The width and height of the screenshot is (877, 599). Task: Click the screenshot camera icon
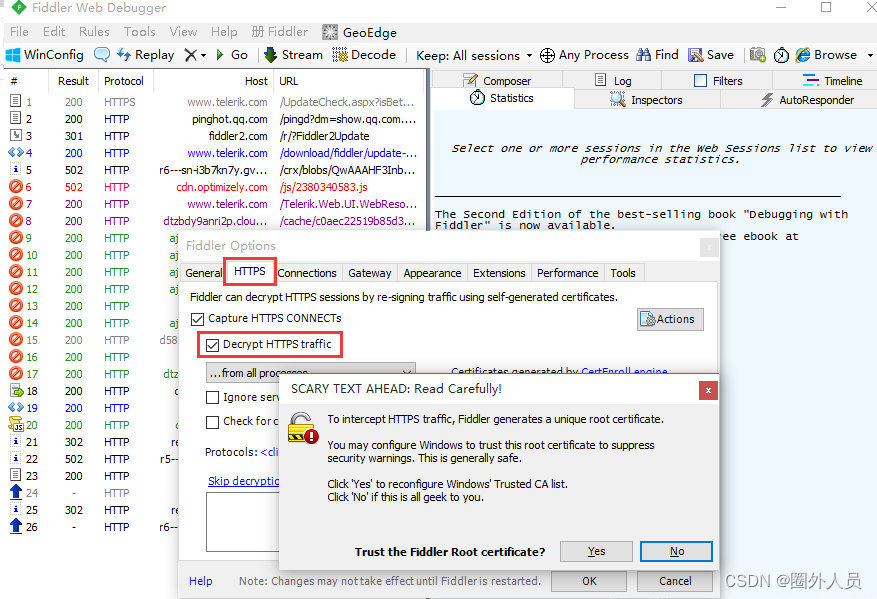758,55
